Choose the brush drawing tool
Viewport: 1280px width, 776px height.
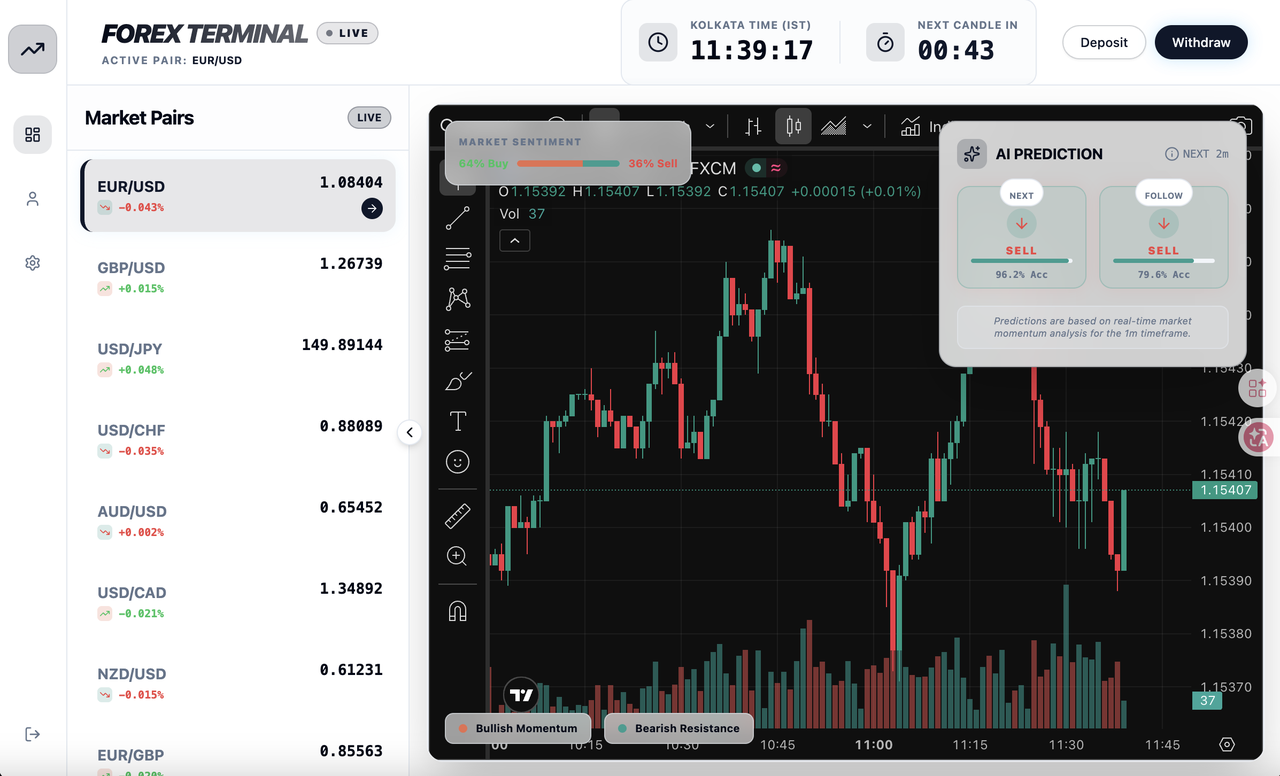458,381
